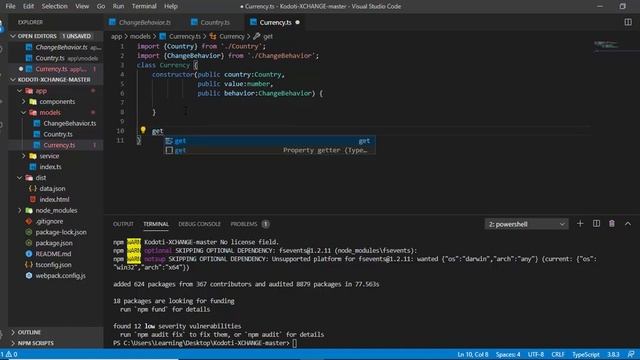Screen dimensions: 640x360
Task: Click the errors and warnings status indicator
Action: [9, 354]
